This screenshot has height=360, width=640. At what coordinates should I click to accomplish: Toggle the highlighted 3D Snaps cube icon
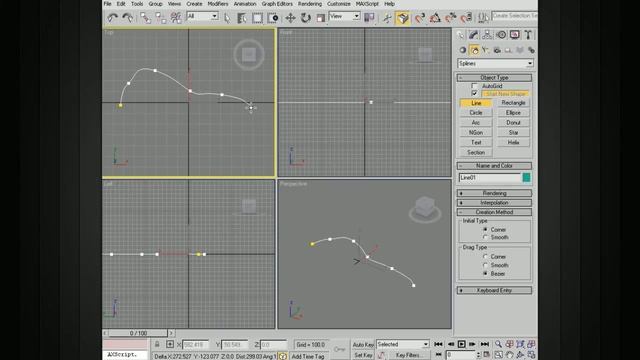[x=402, y=18]
